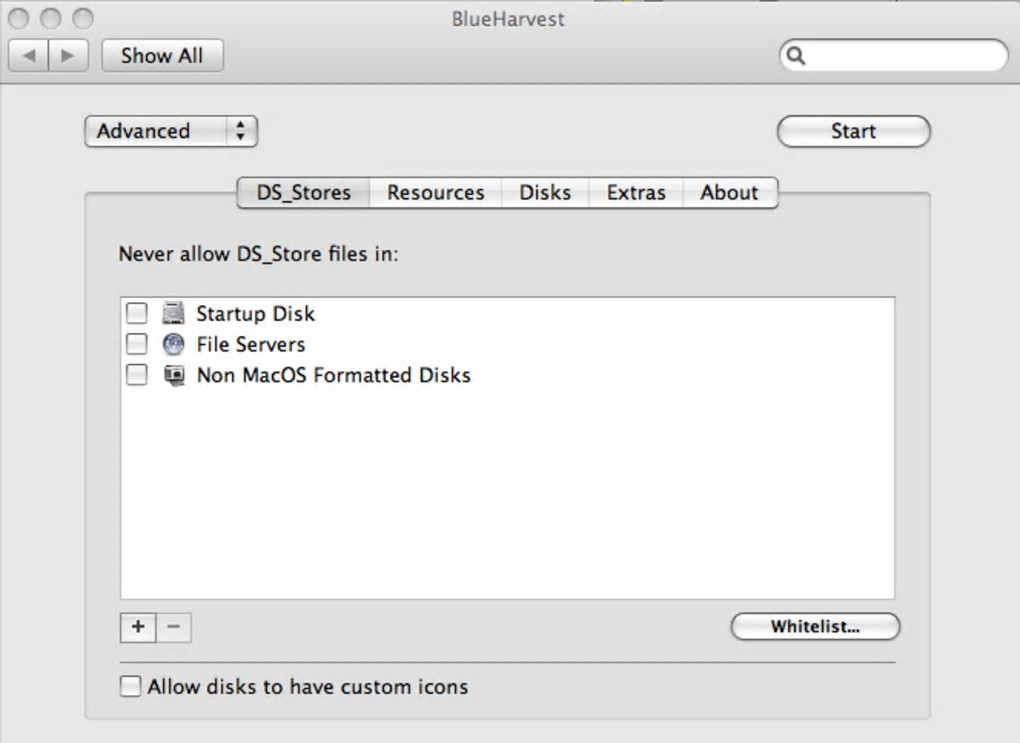Check the File Servers checkbox

click(137, 344)
